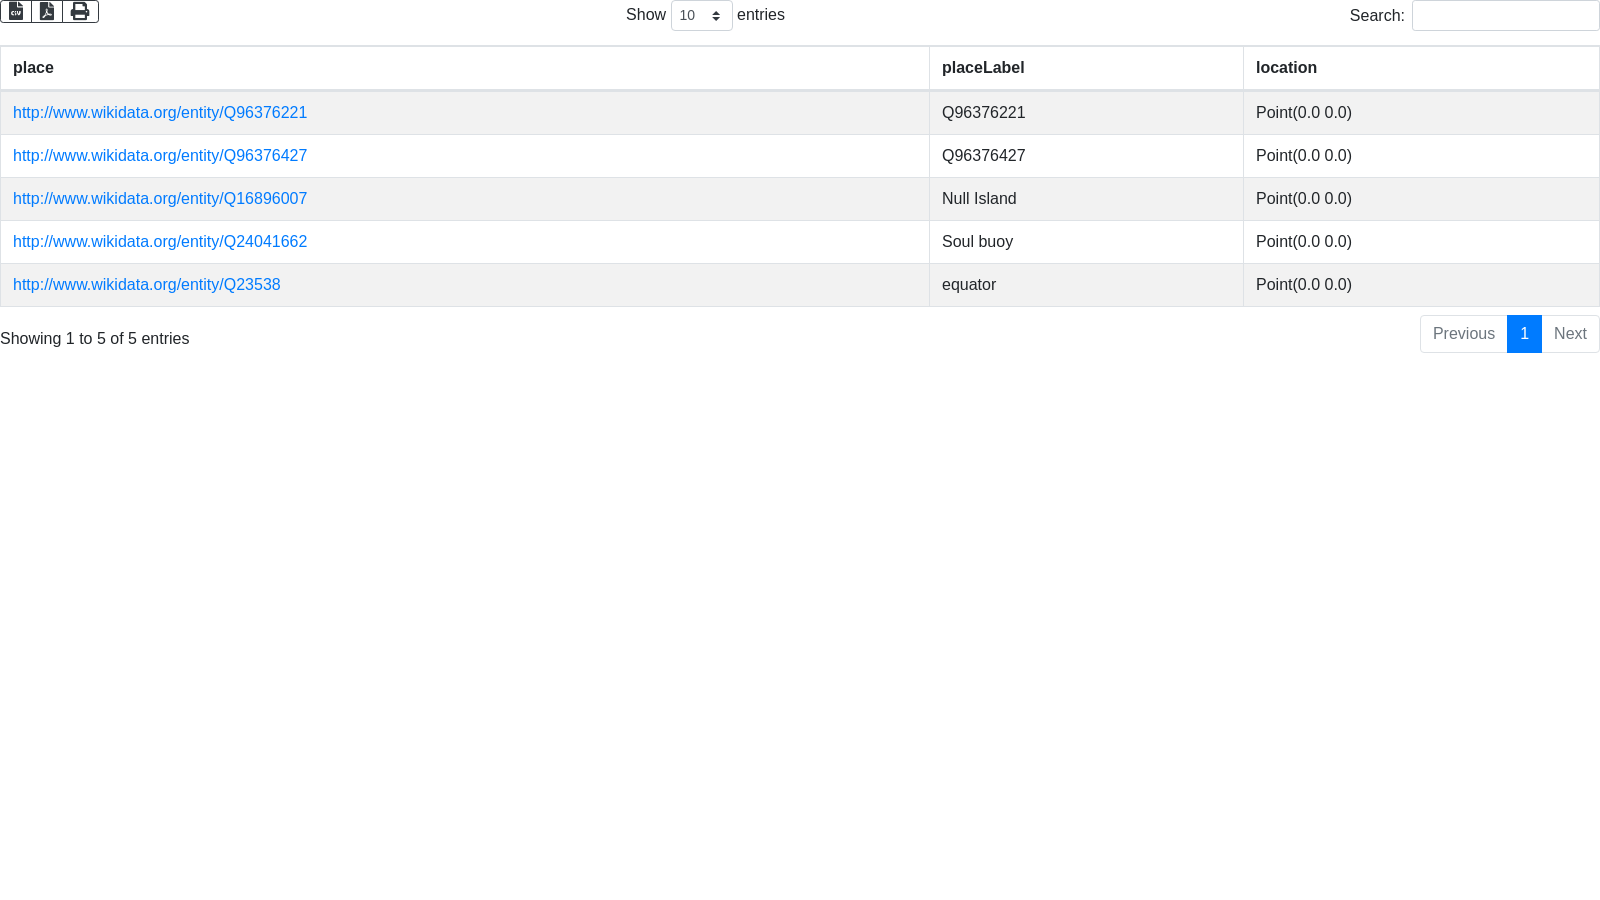Click the Soul buoy label cell

(977, 242)
